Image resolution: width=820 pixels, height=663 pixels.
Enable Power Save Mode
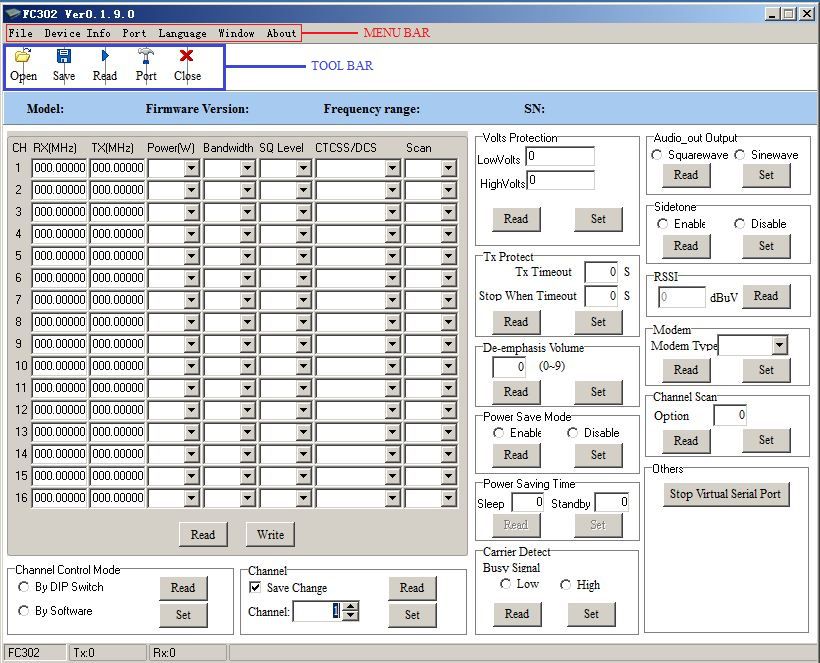498,433
